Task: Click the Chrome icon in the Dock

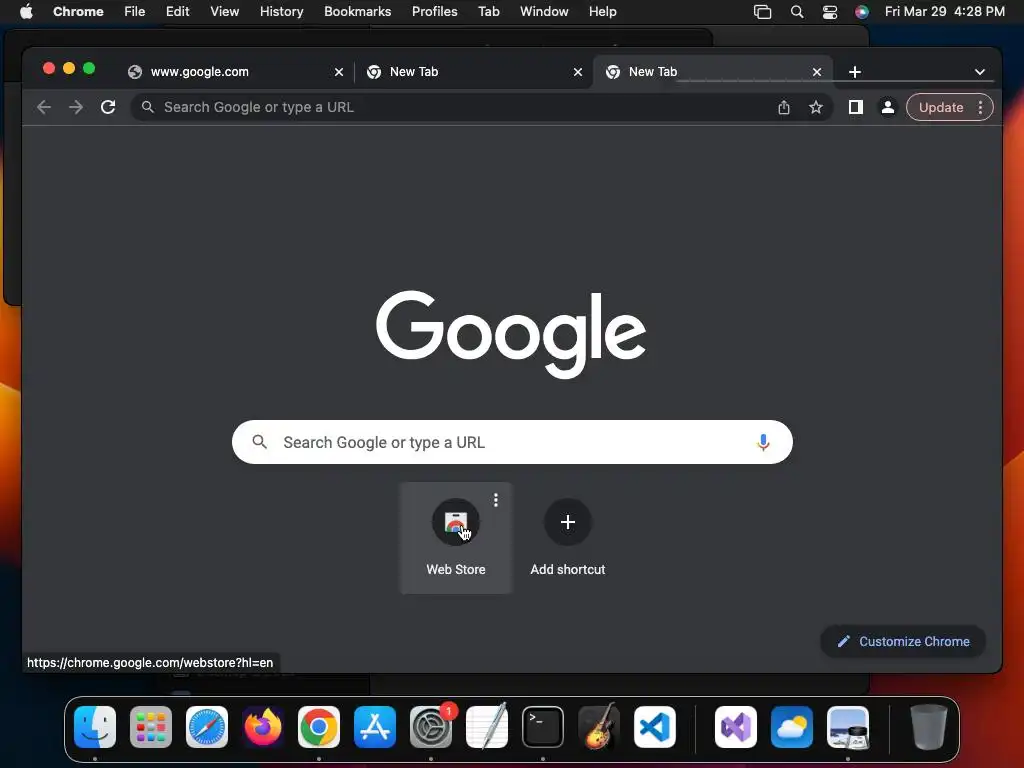Action: pos(319,727)
